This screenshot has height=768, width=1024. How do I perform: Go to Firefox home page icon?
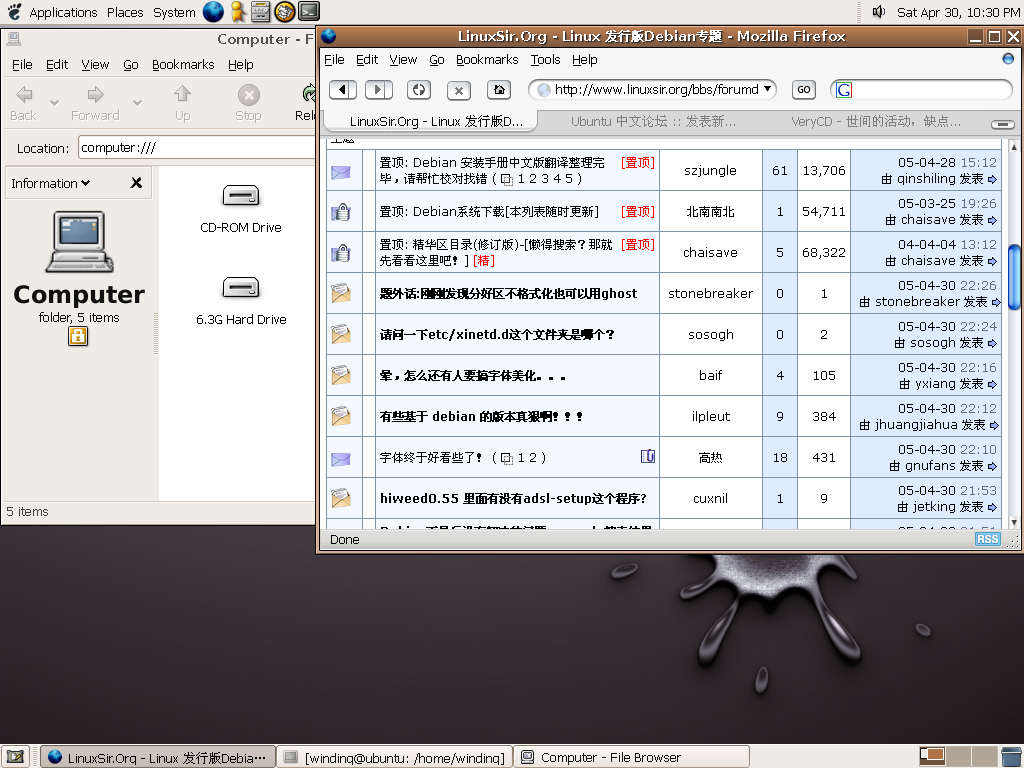pyautogui.click(x=499, y=89)
